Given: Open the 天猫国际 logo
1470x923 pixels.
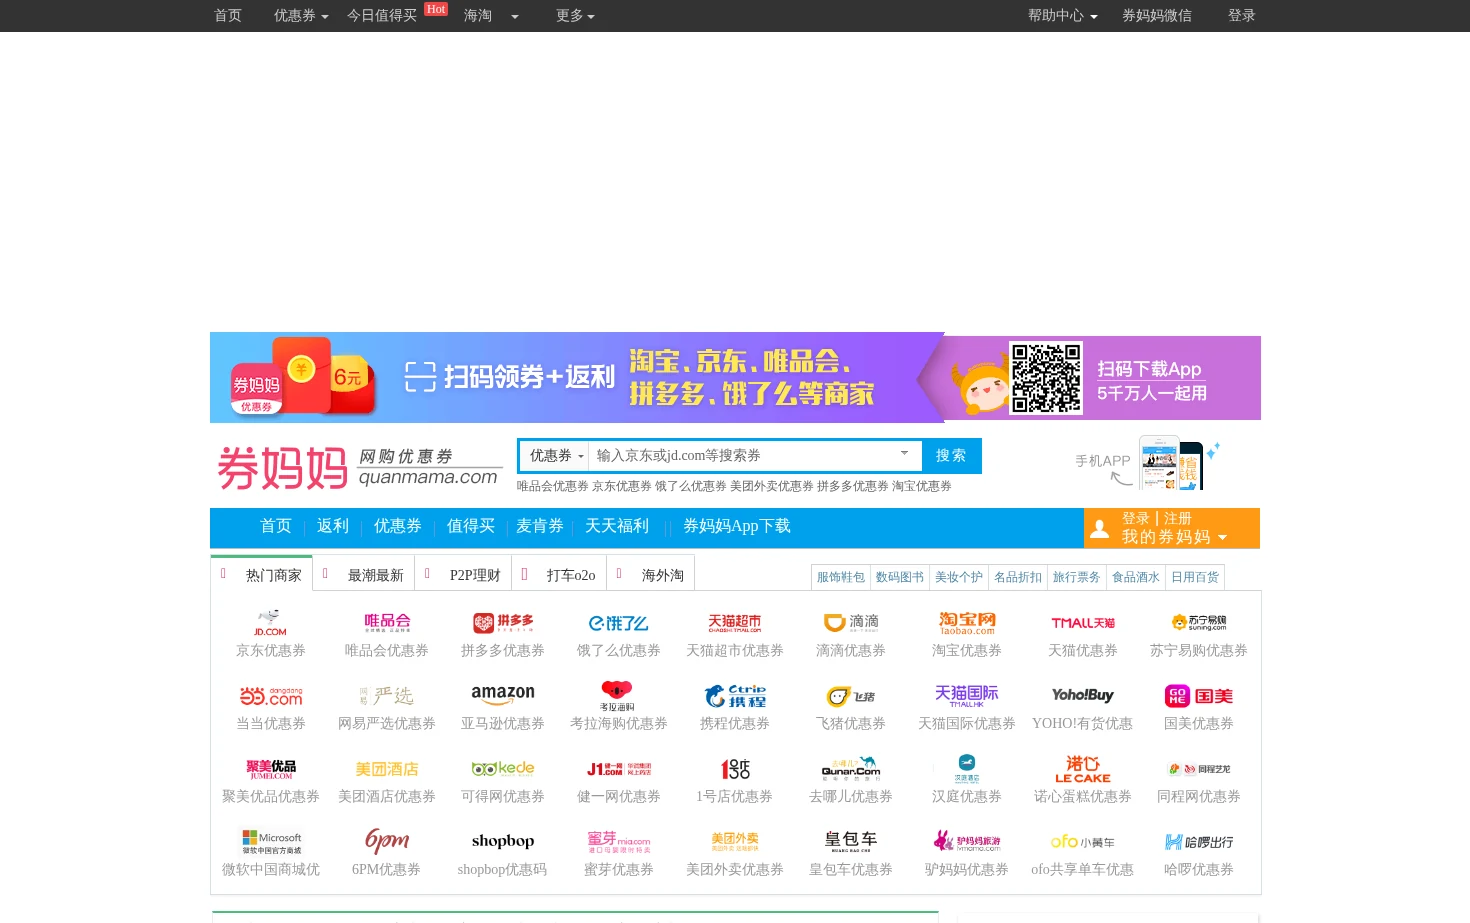Looking at the screenshot, I should tap(966, 695).
